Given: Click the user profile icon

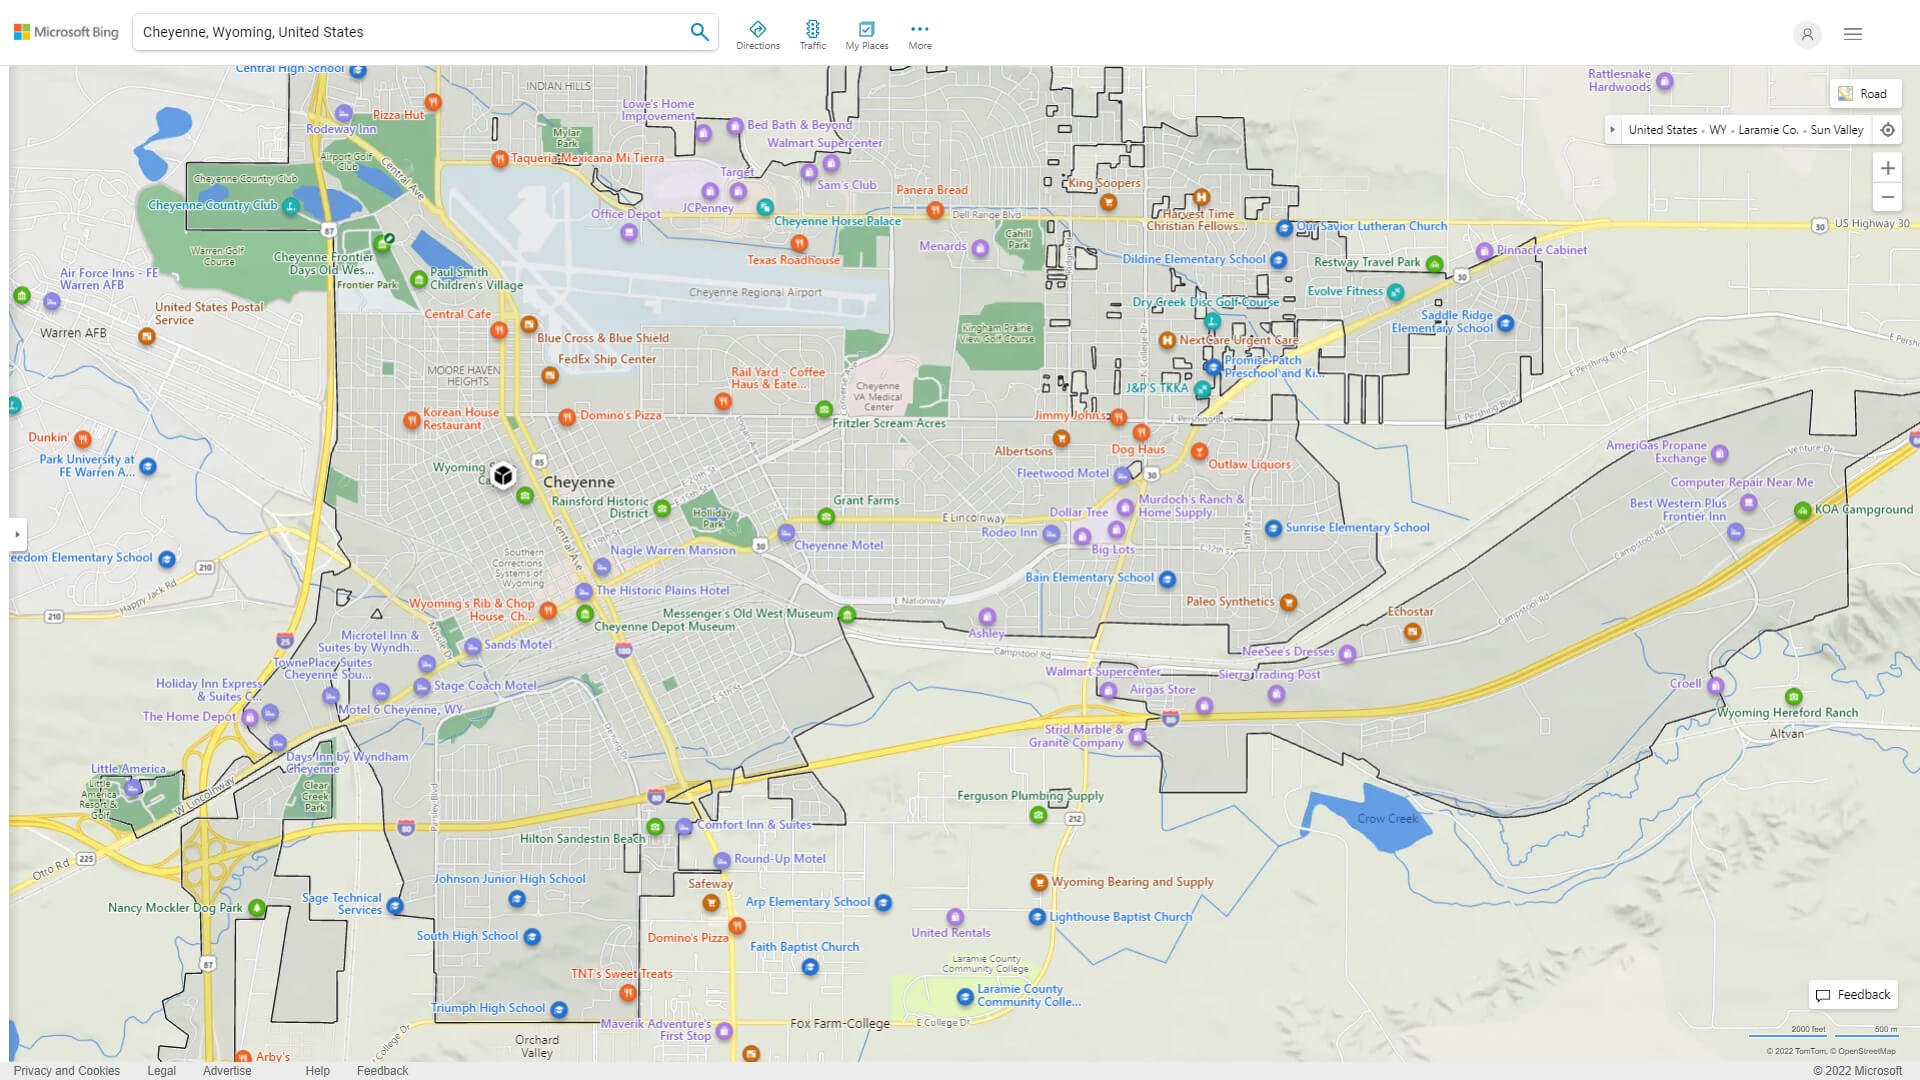Looking at the screenshot, I should point(1807,34).
